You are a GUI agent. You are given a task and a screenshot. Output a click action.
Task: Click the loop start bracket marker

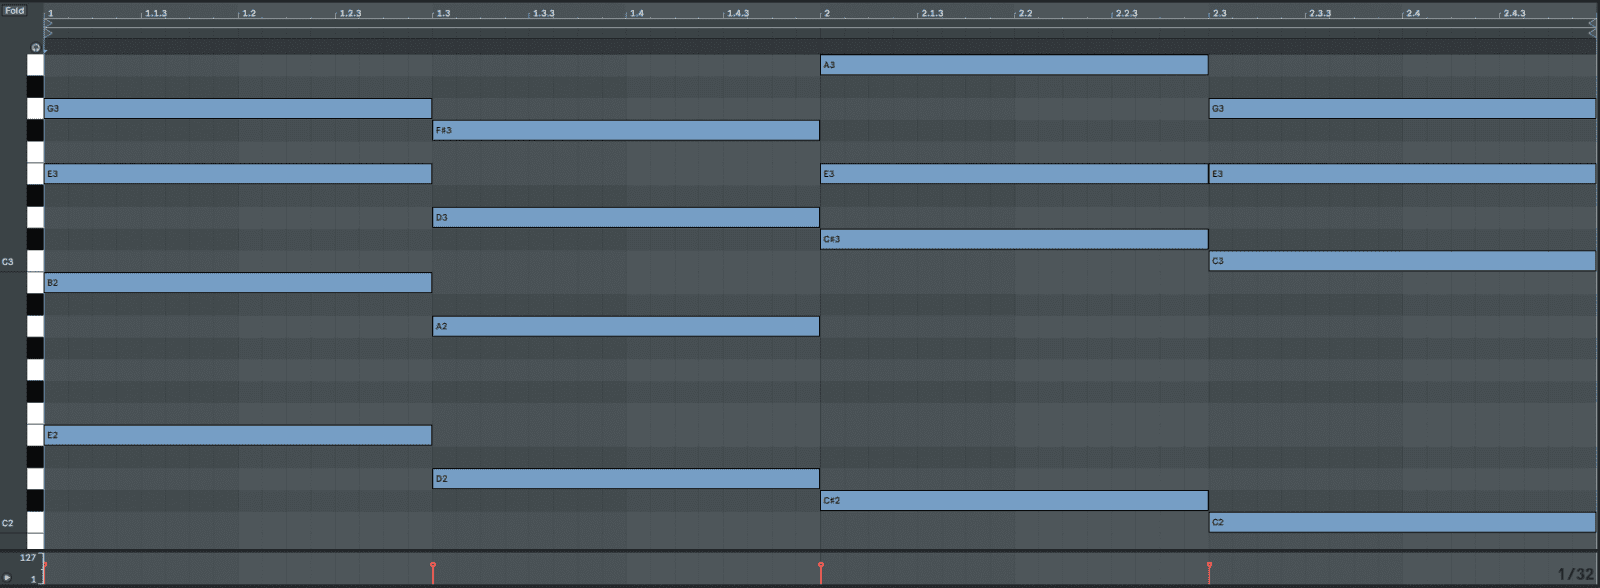click(48, 22)
